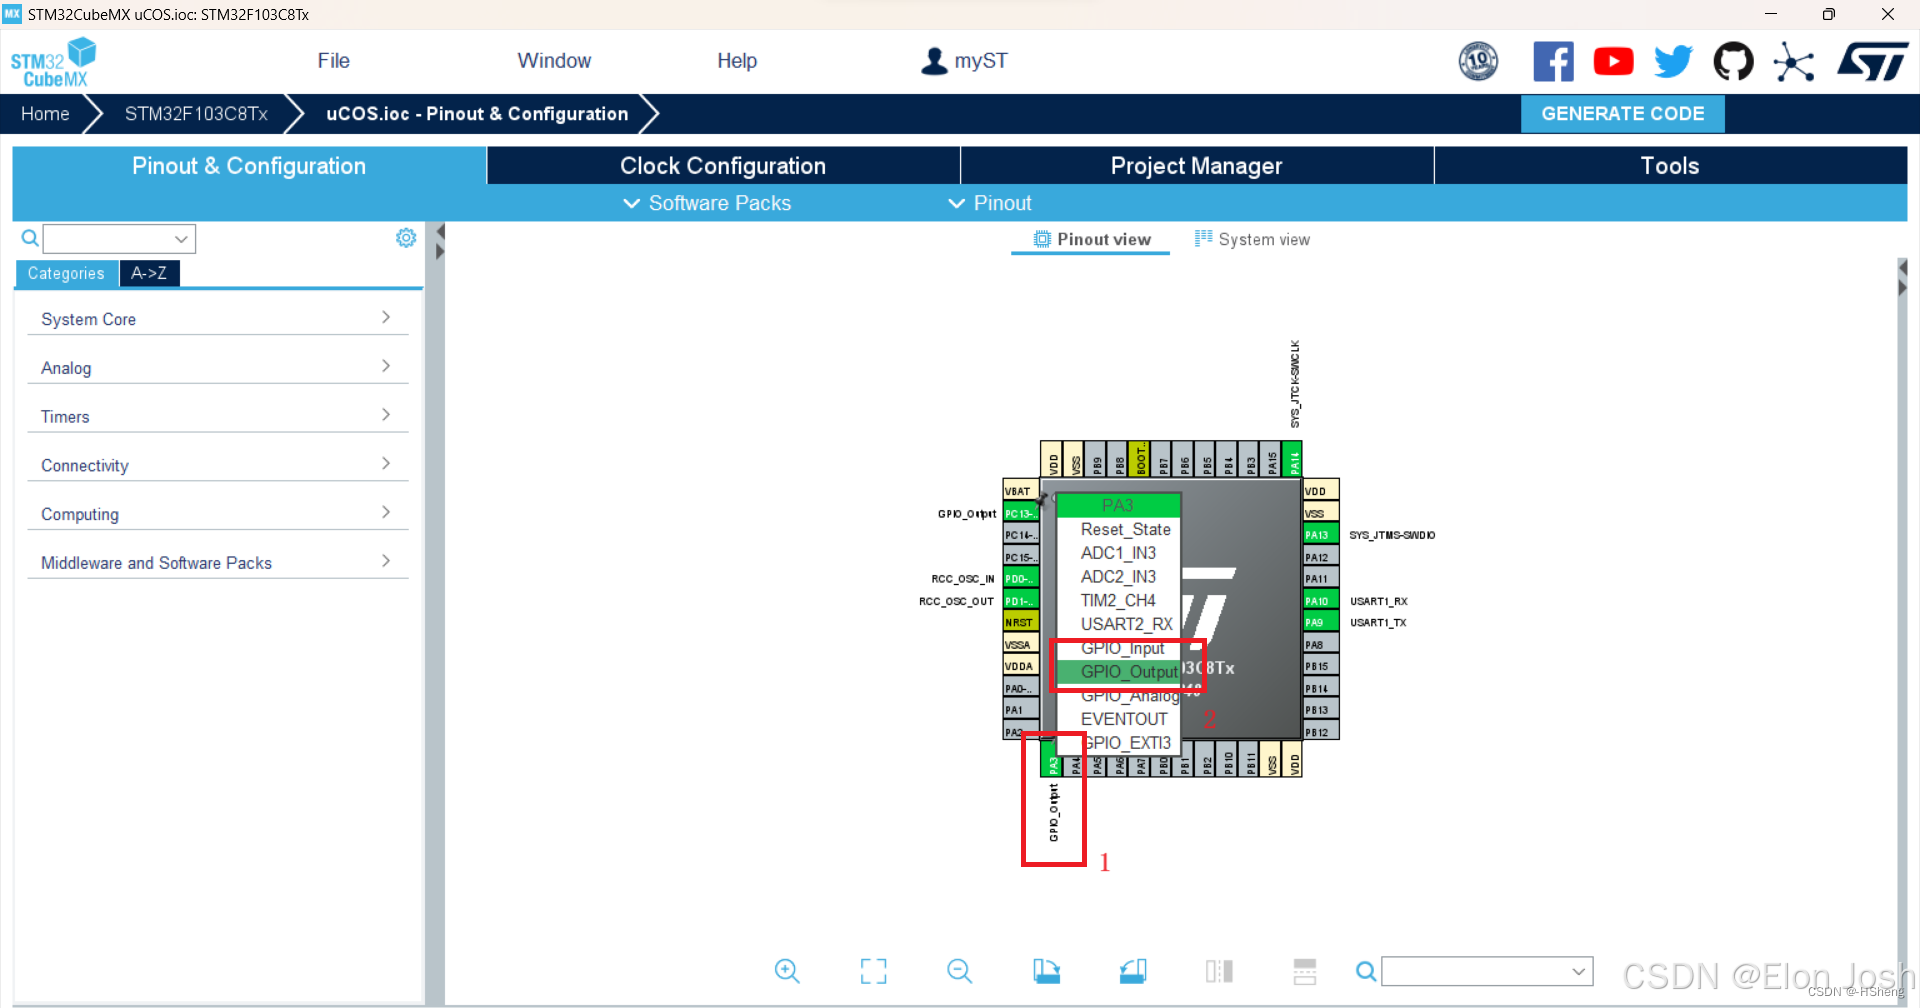Open the bottom pin search dropdown
The image size is (1920, 1008).
(1578, 971)
